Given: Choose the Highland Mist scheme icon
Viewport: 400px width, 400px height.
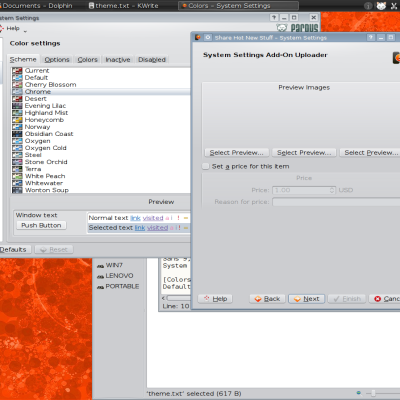Looking at the screenshot, I should tap(17, 113).
